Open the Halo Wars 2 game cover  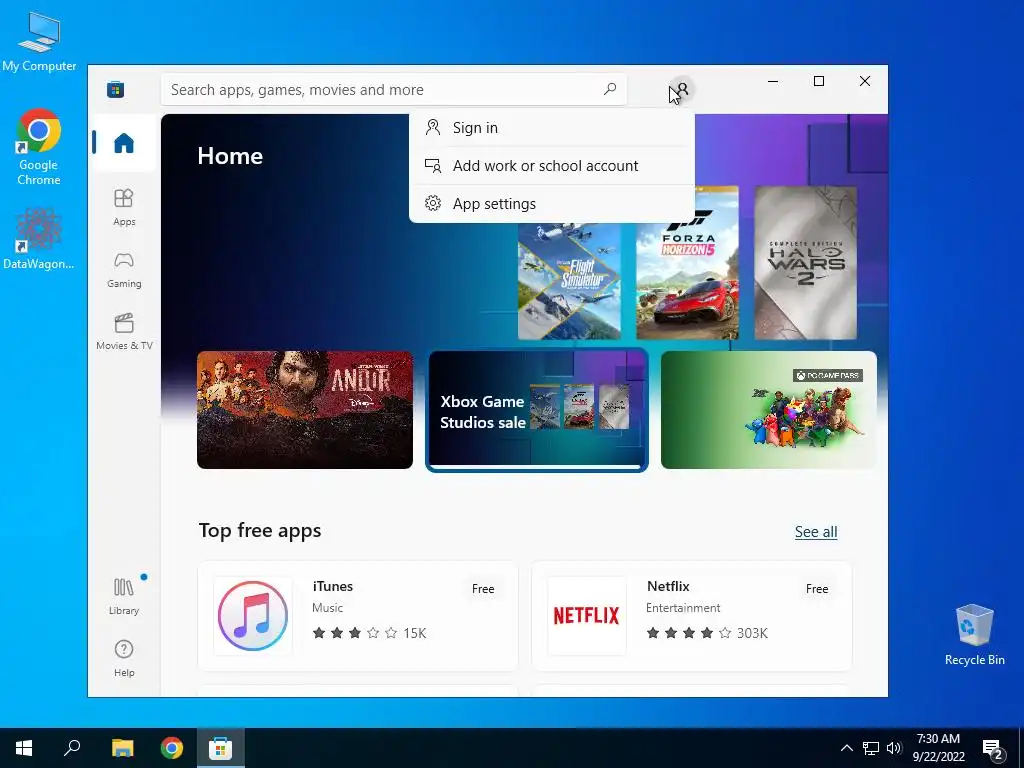(x=806, y=263)
